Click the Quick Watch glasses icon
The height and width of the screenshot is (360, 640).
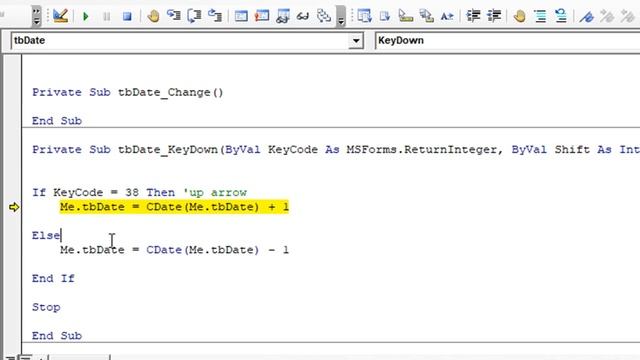click(x=303, y=16)
